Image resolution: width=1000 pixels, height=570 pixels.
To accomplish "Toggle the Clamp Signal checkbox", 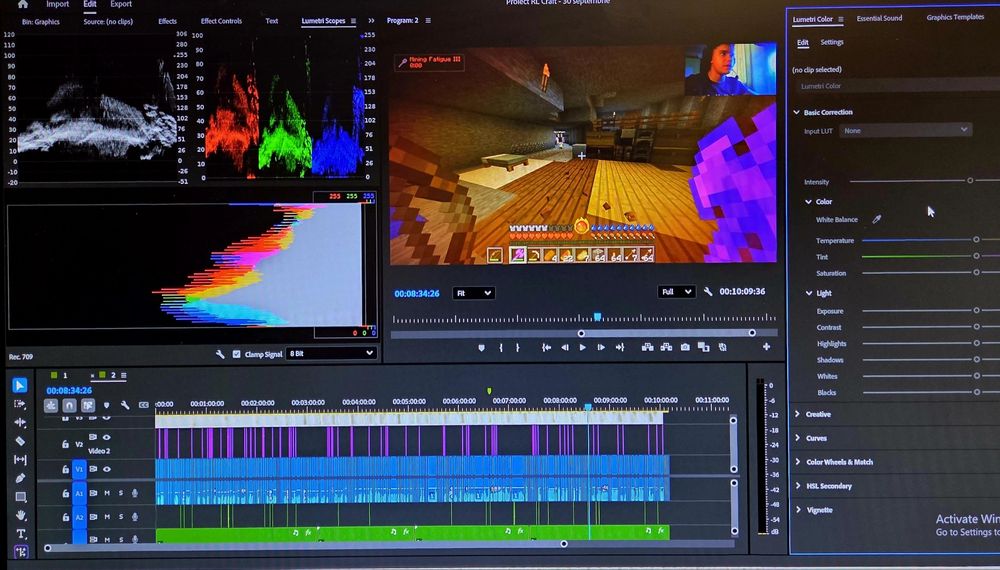I will coord(237,354).
